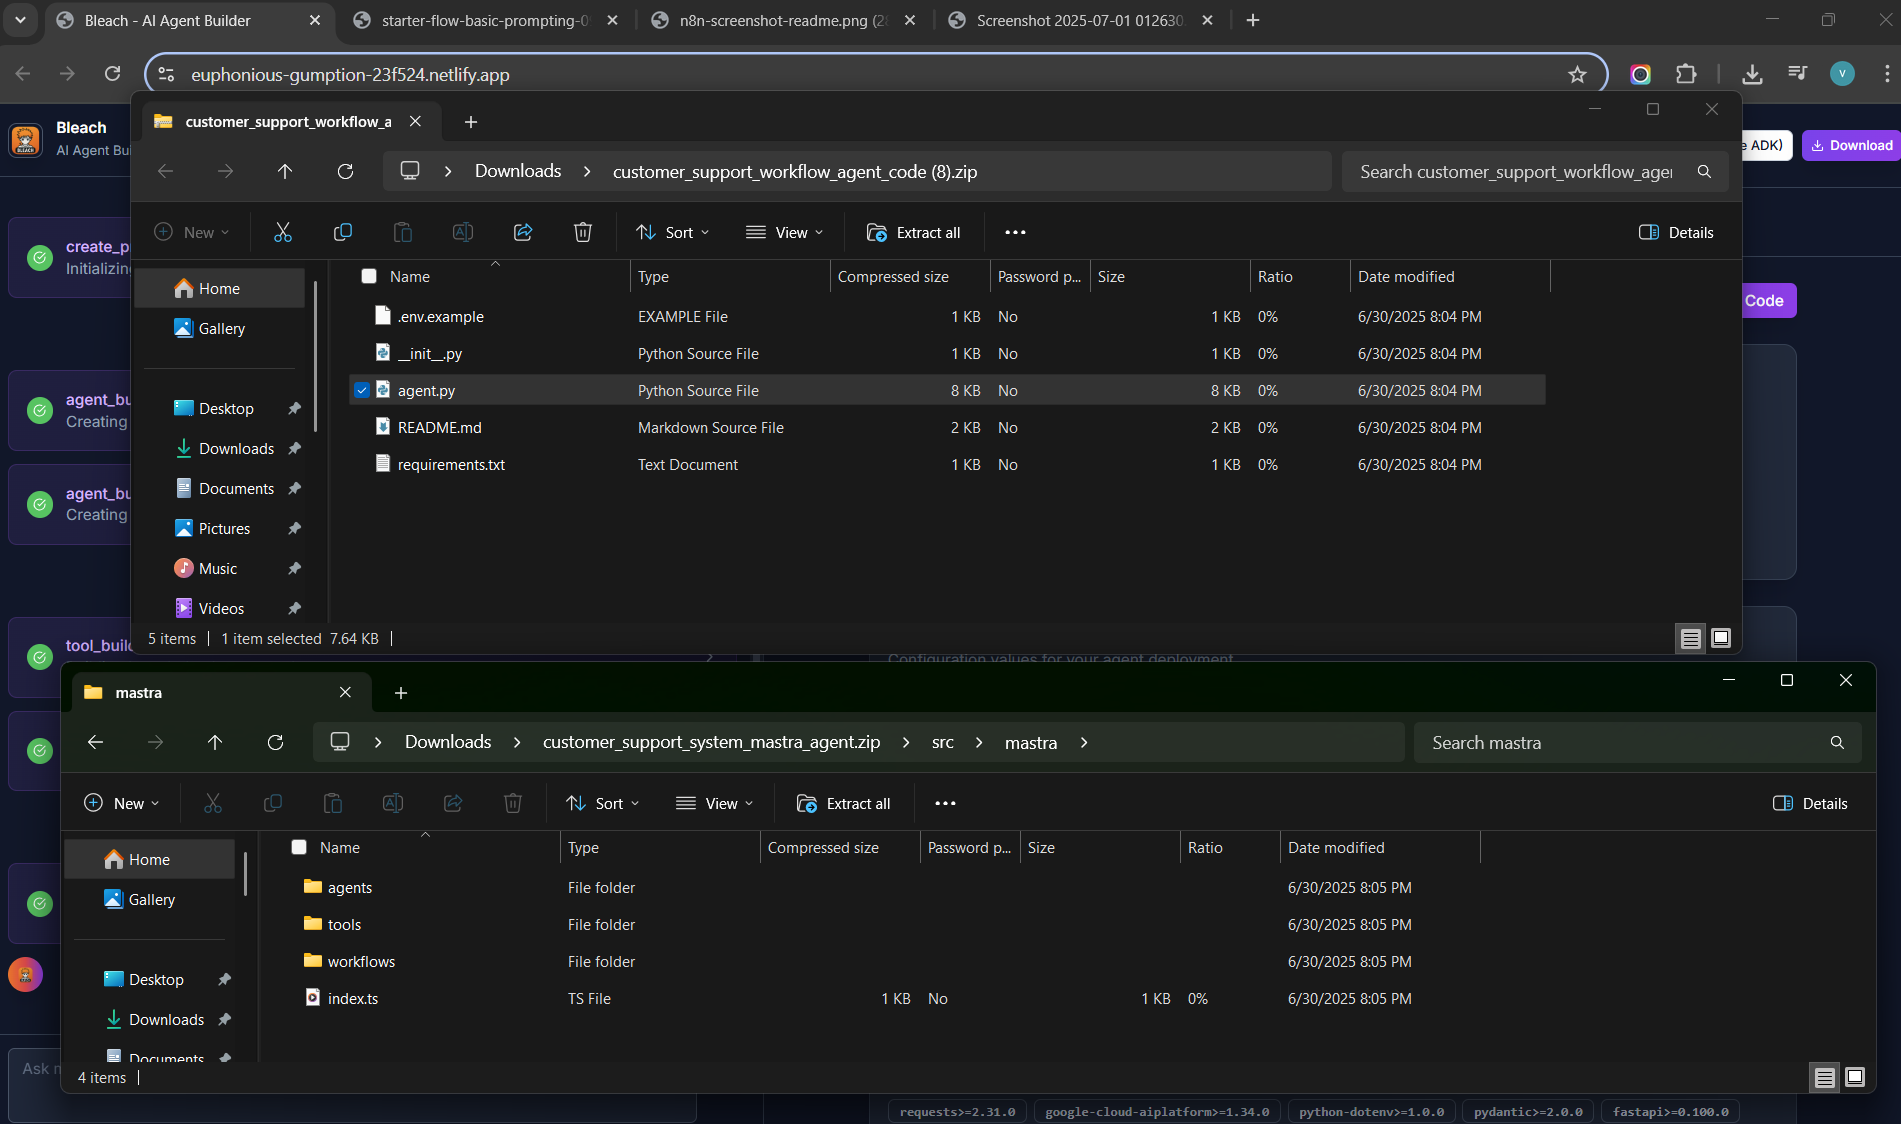Expand the New dropdown in mastra toolbar

pyautogui.click(x=122, y=803)
